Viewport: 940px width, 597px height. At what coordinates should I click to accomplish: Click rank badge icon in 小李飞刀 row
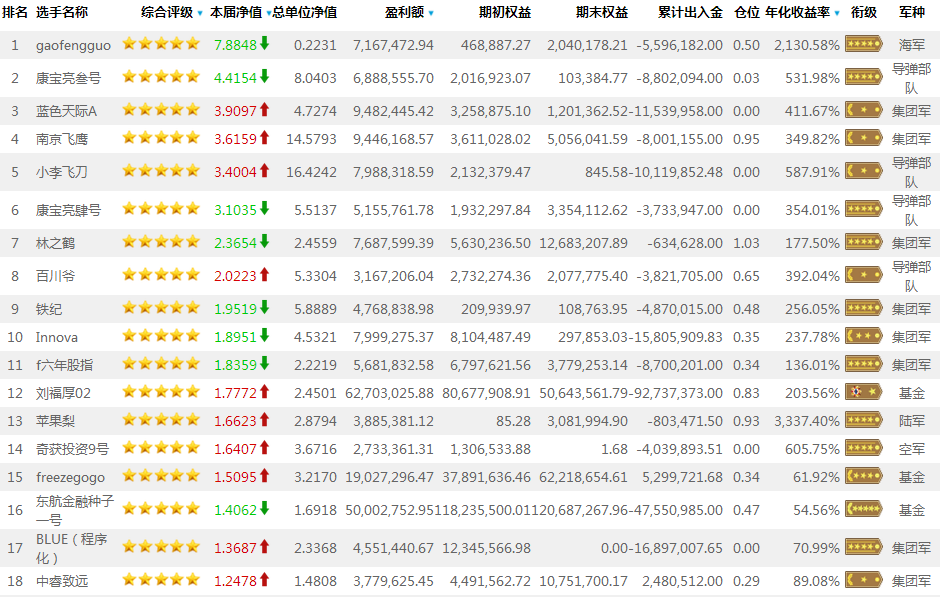(x=863, y=171)
